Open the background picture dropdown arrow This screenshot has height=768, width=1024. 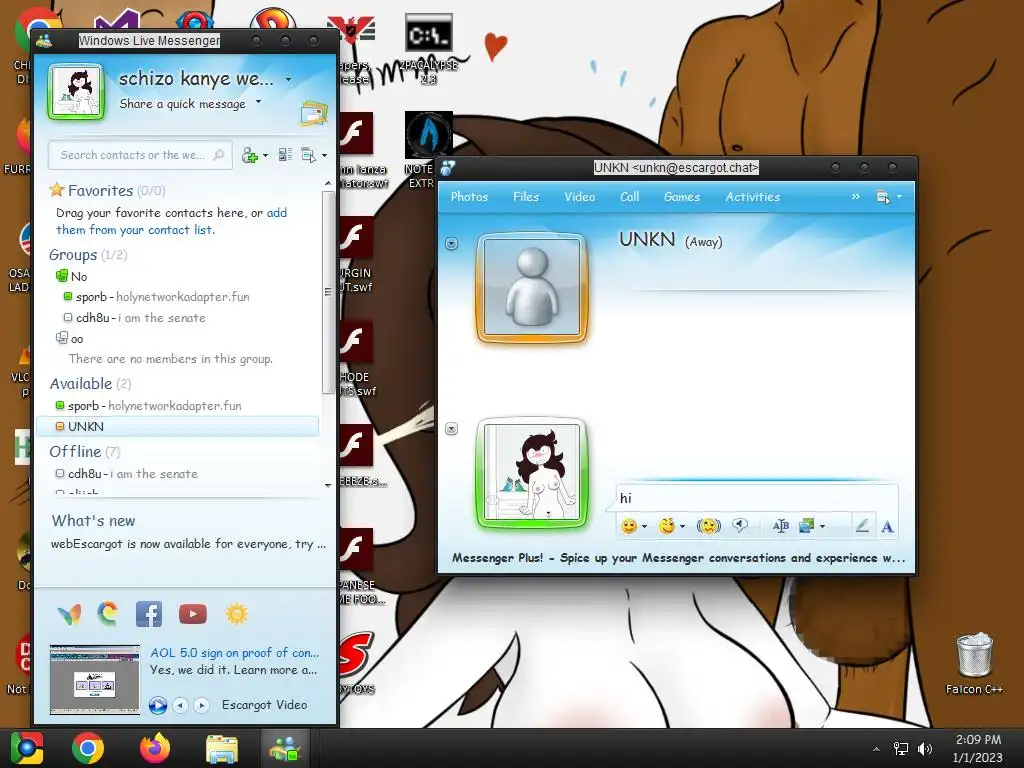(x=822, y=526)
